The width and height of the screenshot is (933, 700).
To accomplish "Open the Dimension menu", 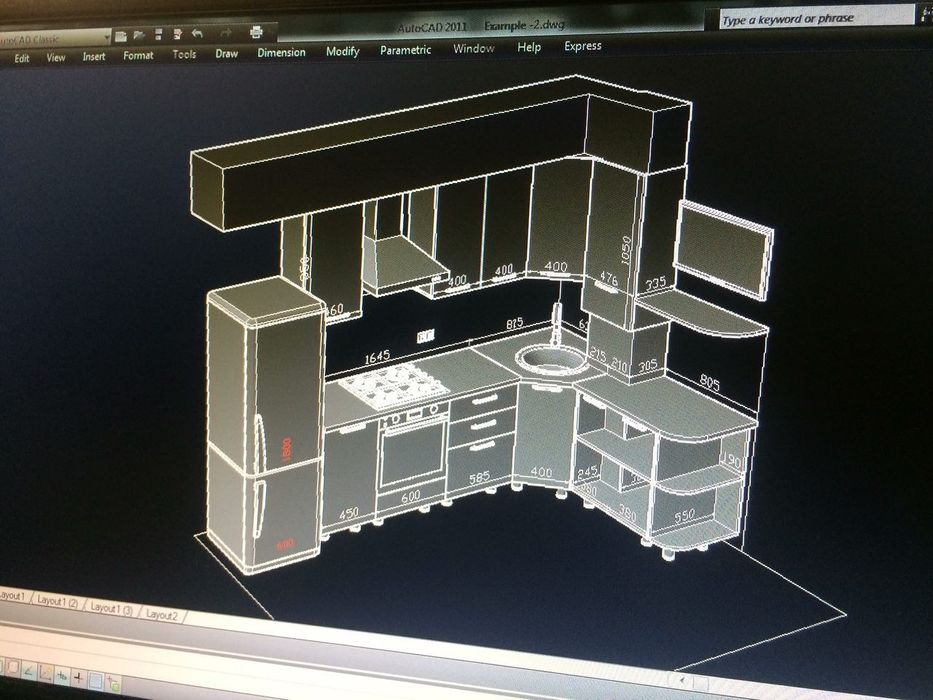I will pos(281,52).
